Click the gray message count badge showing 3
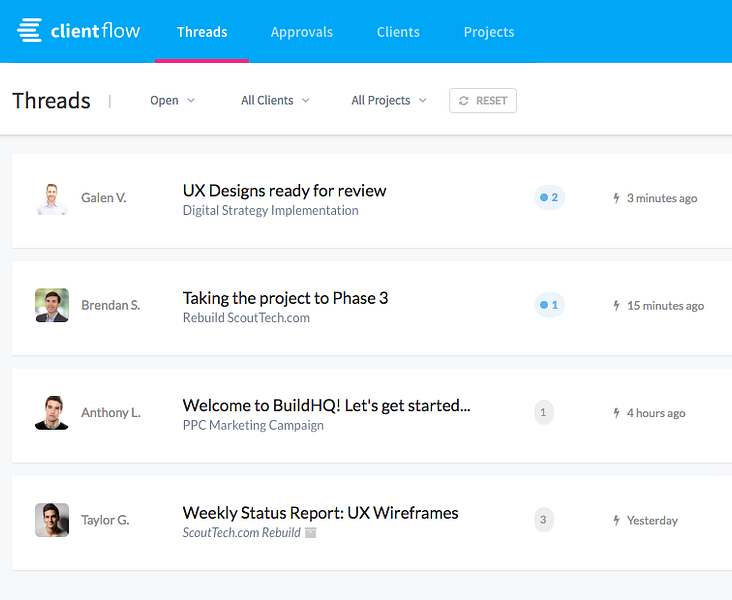Image resolution: width=732 pixels, height=600 pixels. coord(543,520)
